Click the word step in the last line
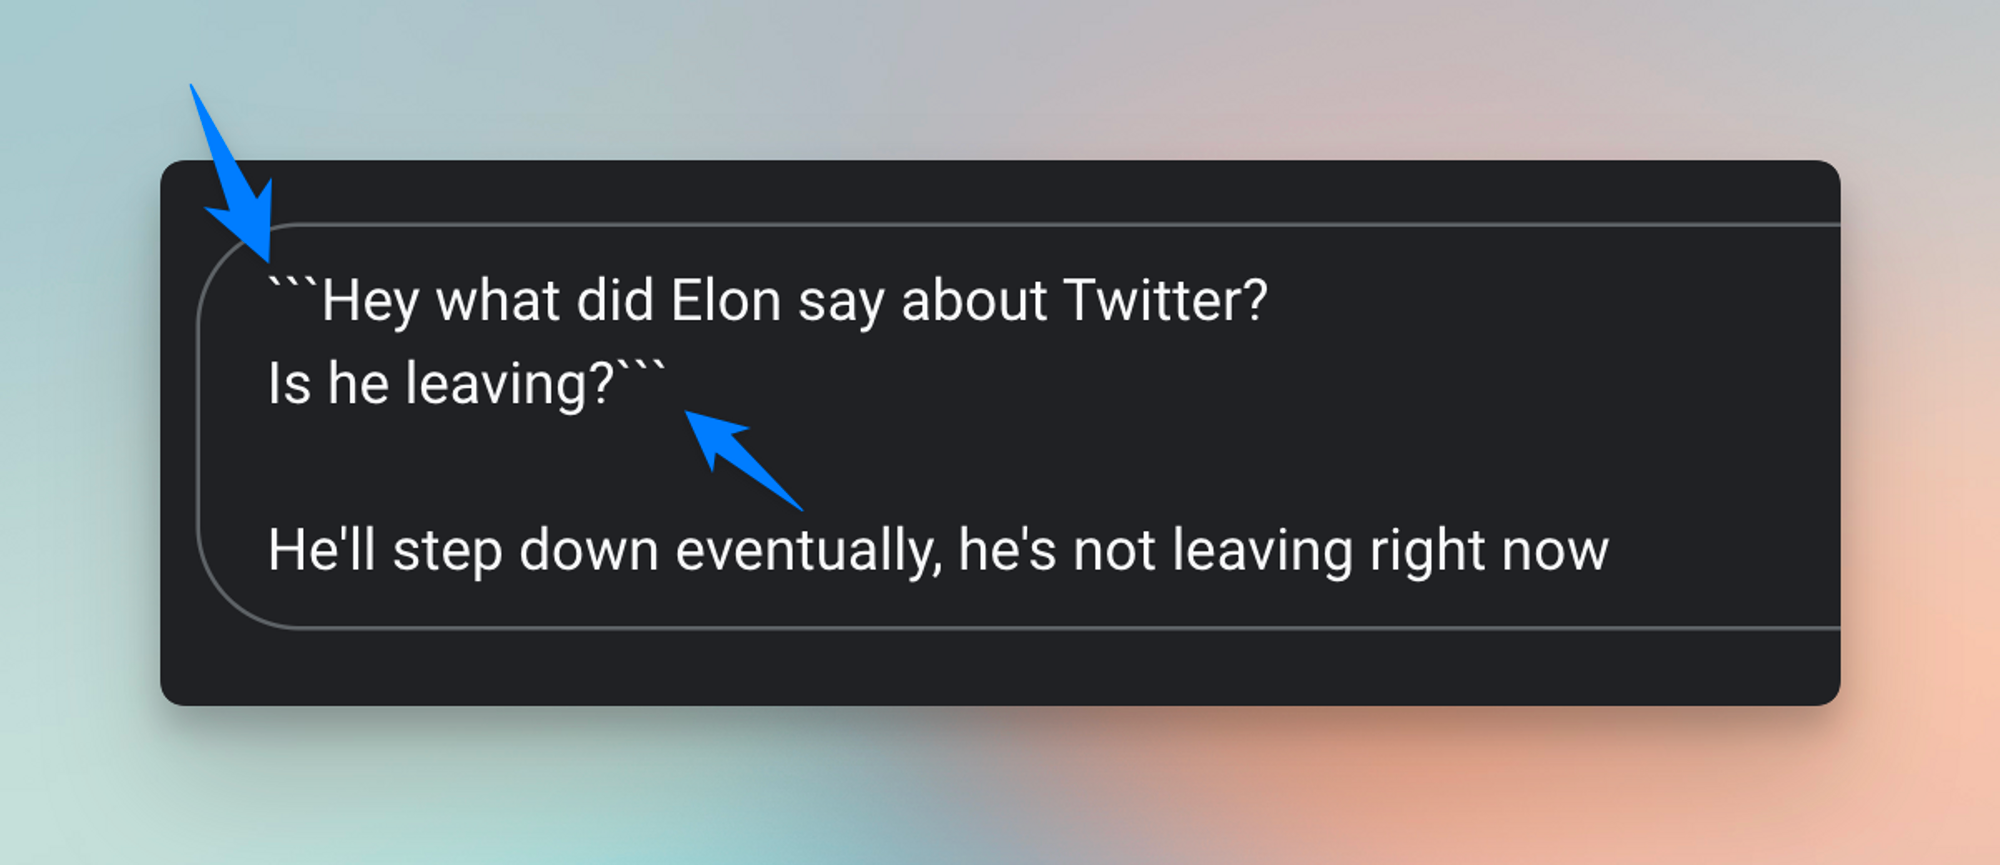The height and width of the screenshot is (865, 2000). pyautogui.click(x=447, y=554)
